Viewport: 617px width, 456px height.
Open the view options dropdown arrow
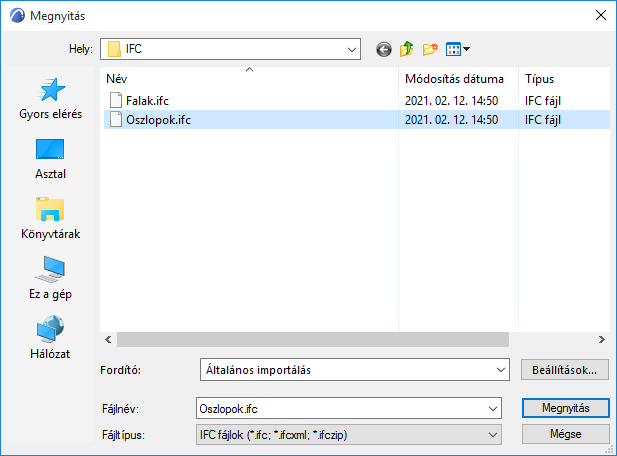click(466, 49)
